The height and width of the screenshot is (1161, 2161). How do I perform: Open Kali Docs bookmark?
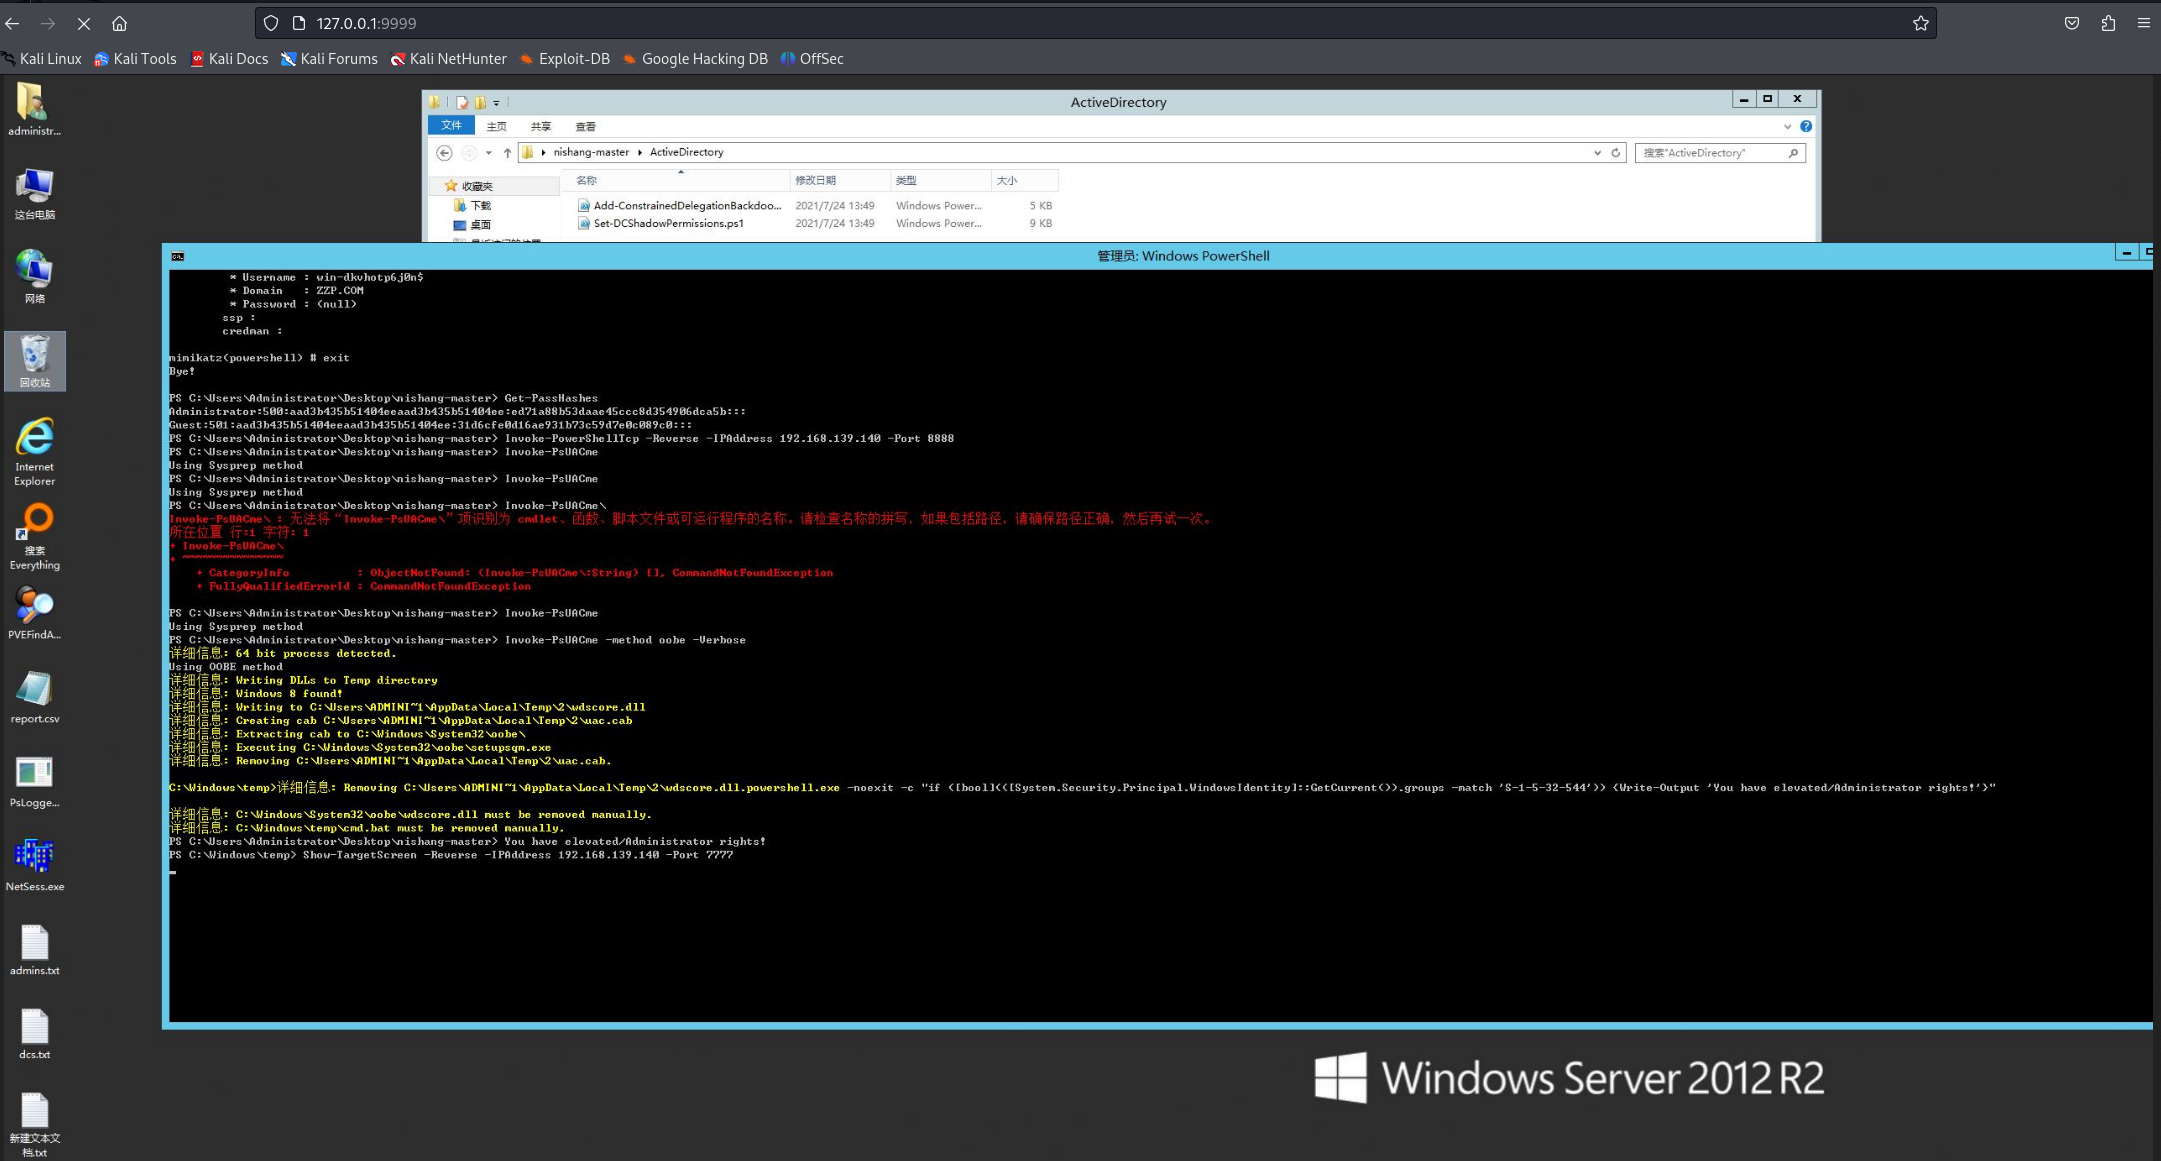tap(229, 59)
